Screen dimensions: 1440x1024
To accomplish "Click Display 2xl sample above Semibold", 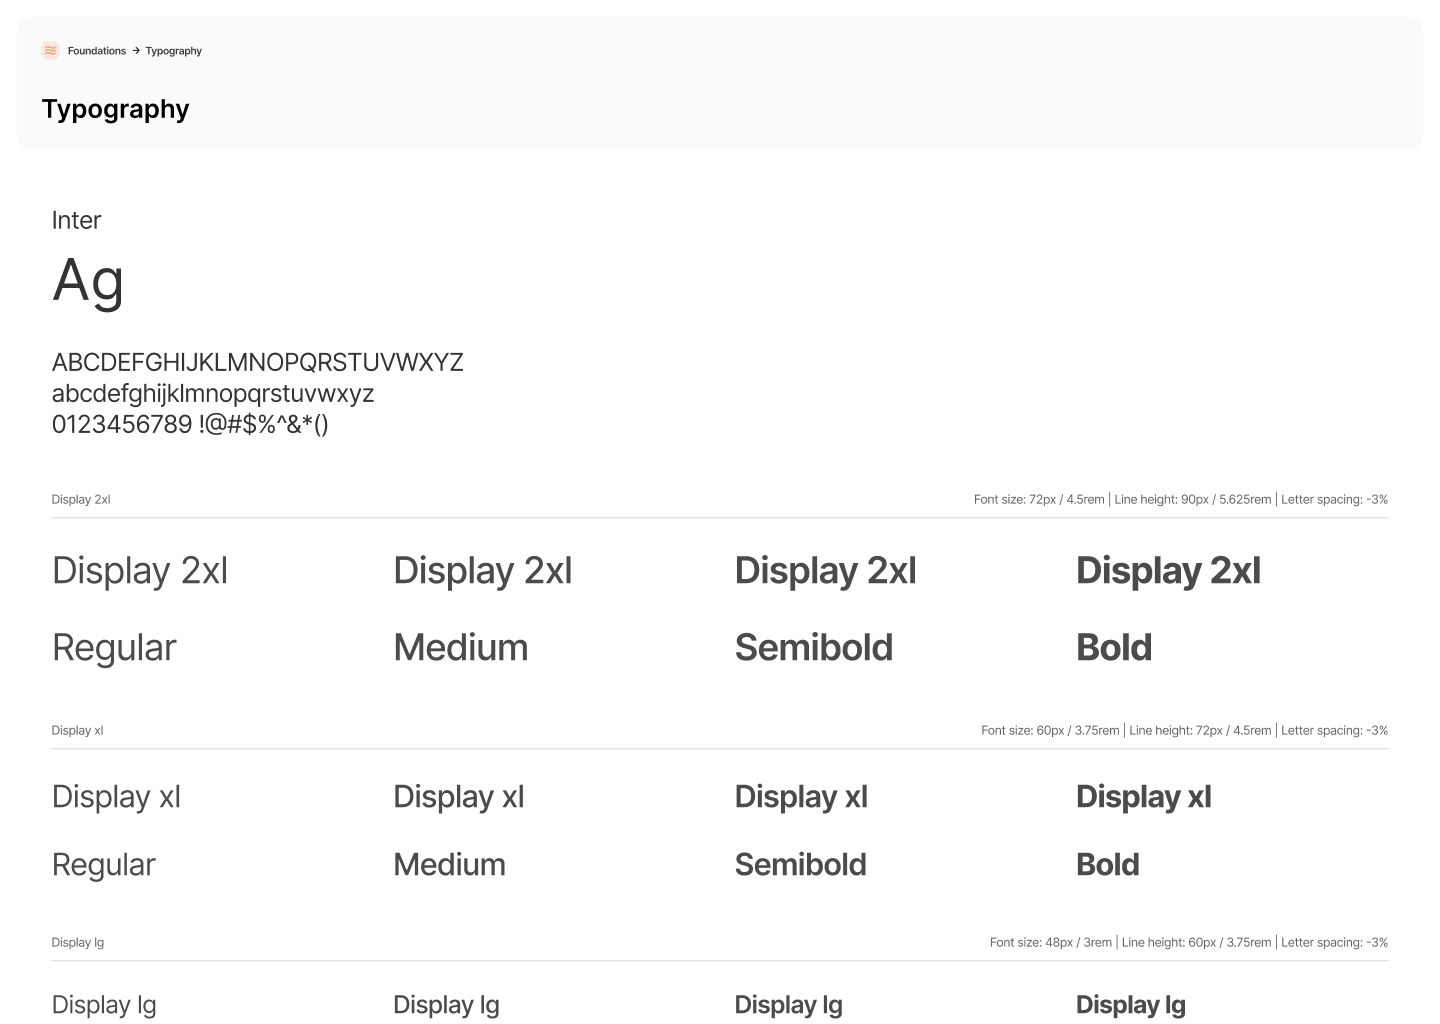I will click(825, 571).
